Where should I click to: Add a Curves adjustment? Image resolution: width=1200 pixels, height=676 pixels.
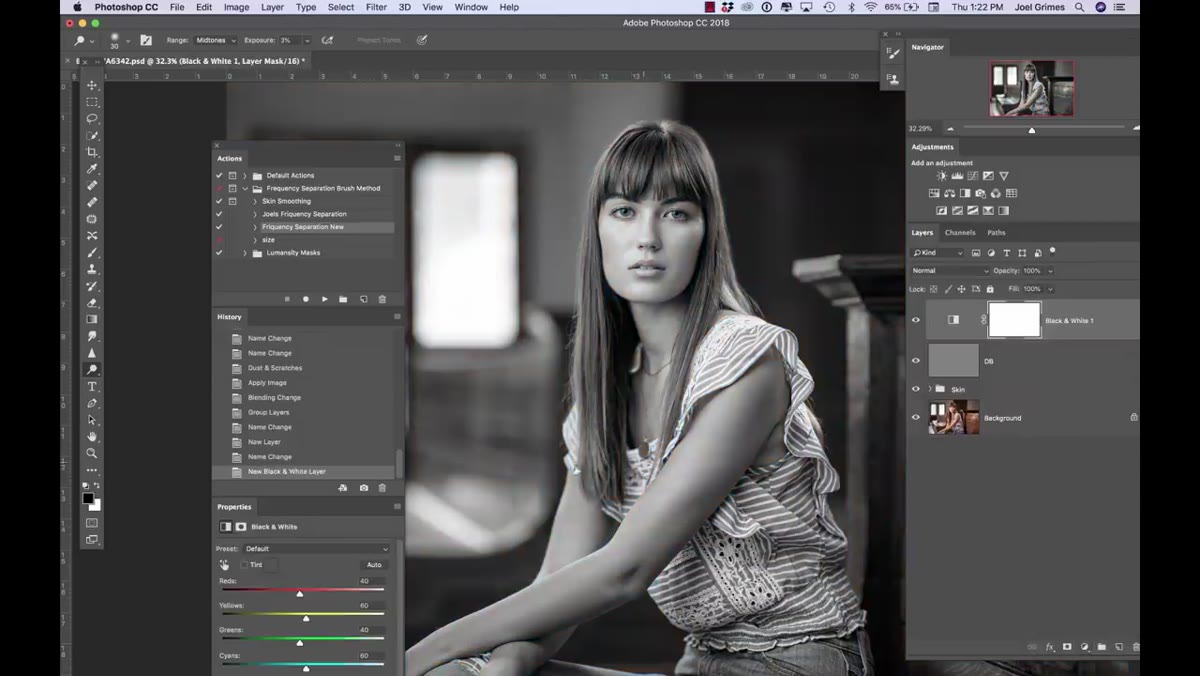click(x=972, y=176)
